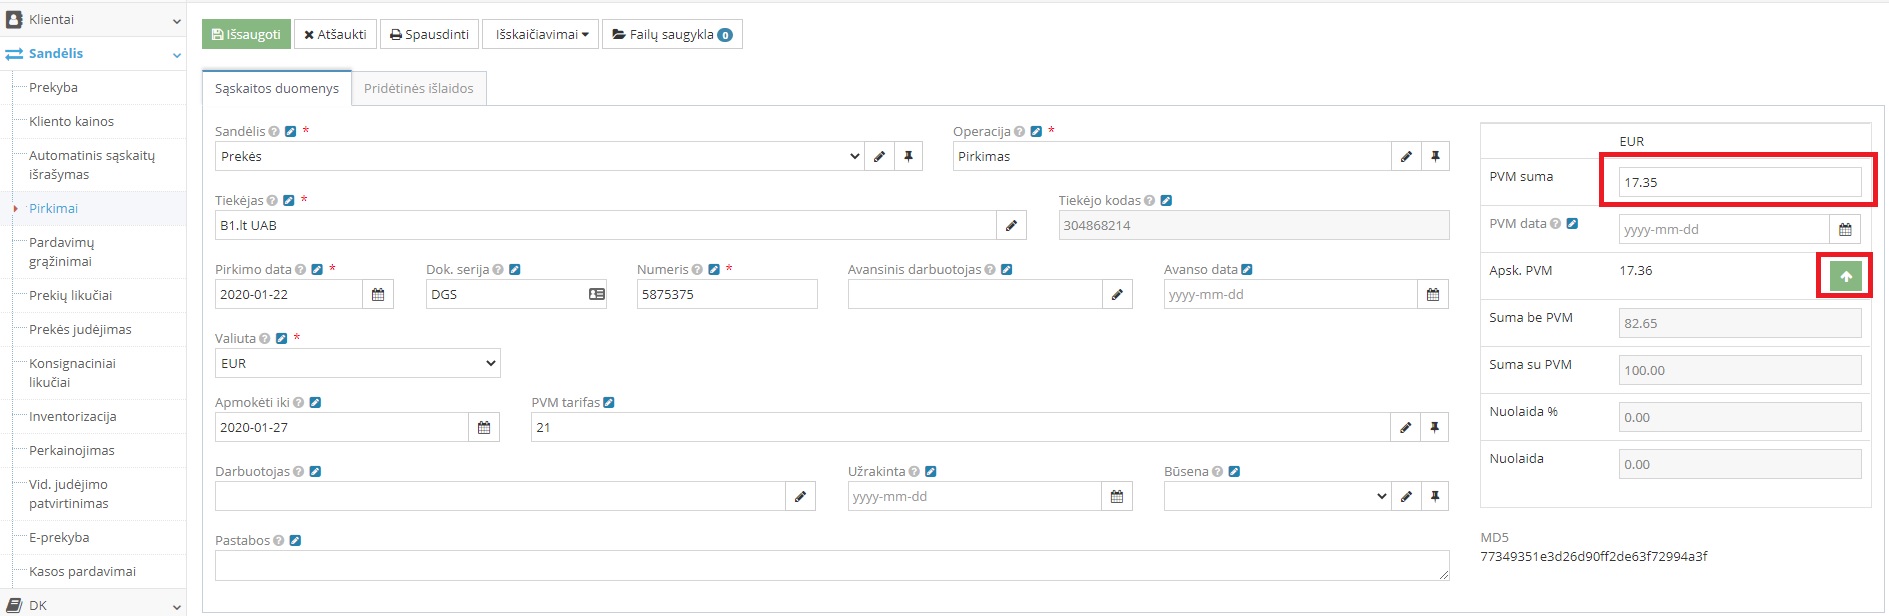Viewport: 1889px width, 616px height.
Task: Click the green arrow next to Apsk. PVM
Action: tap(1845, 277)
